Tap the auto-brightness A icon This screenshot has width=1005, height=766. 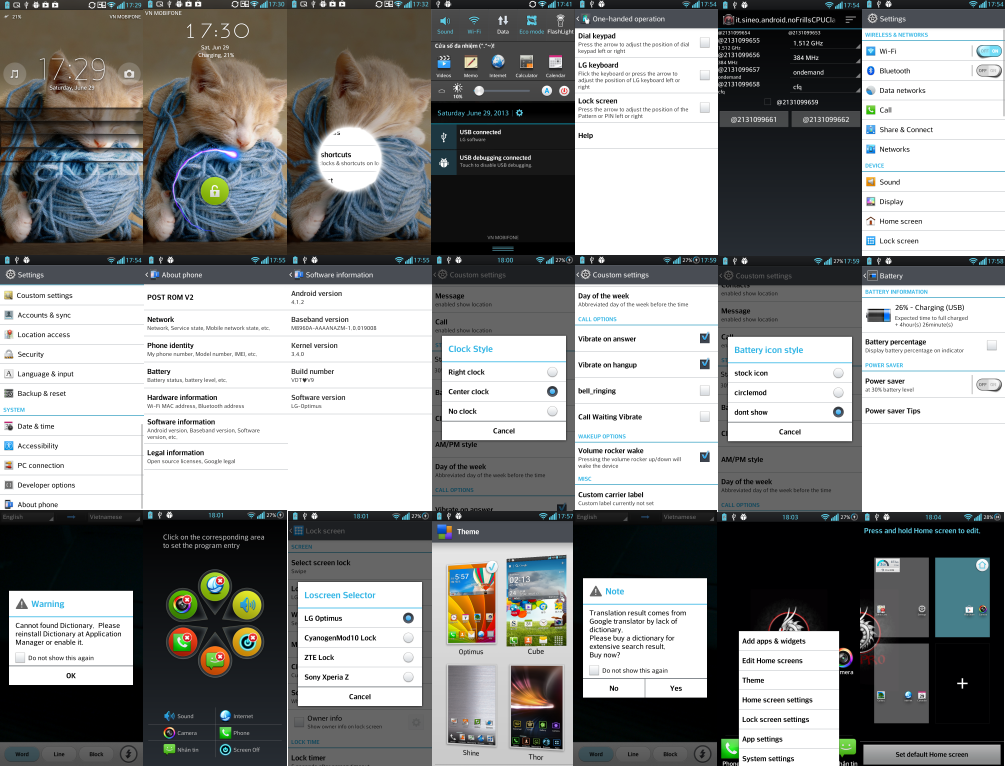(547, 91)
